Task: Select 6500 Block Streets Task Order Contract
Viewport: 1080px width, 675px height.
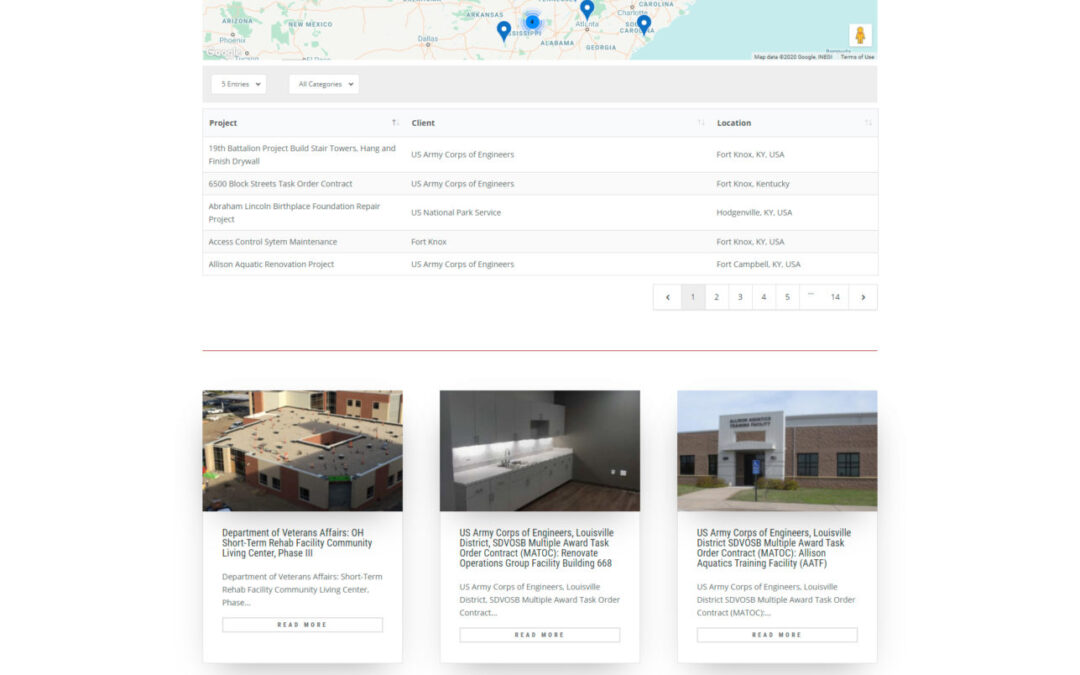Action: 280,184
